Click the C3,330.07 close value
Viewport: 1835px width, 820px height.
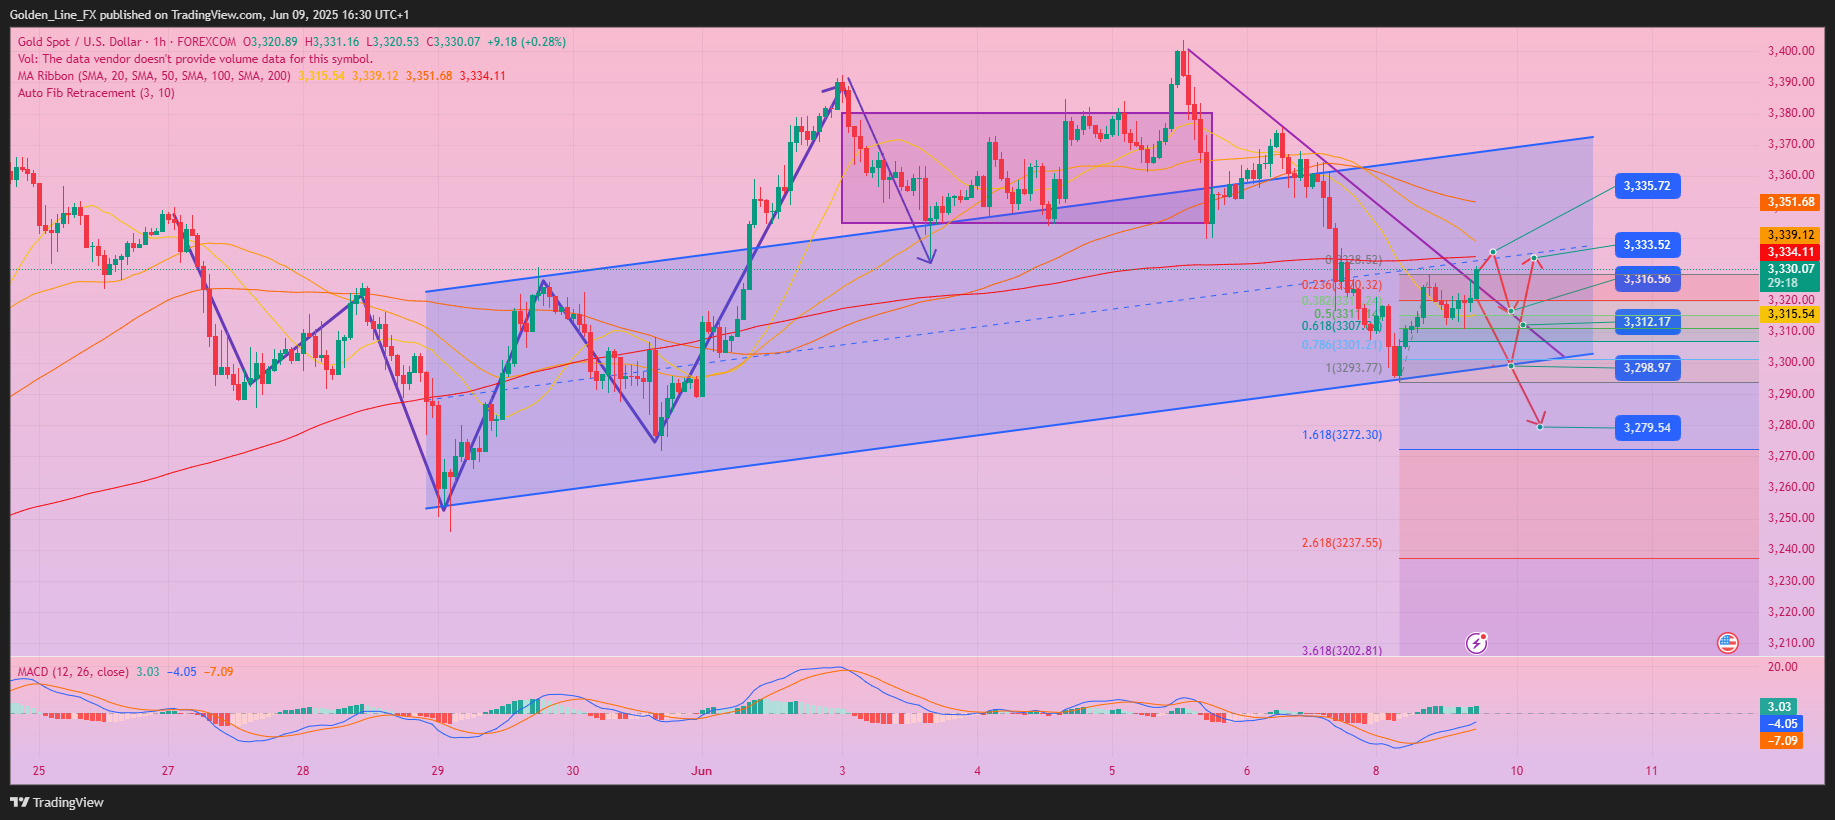tap(454, 42)
